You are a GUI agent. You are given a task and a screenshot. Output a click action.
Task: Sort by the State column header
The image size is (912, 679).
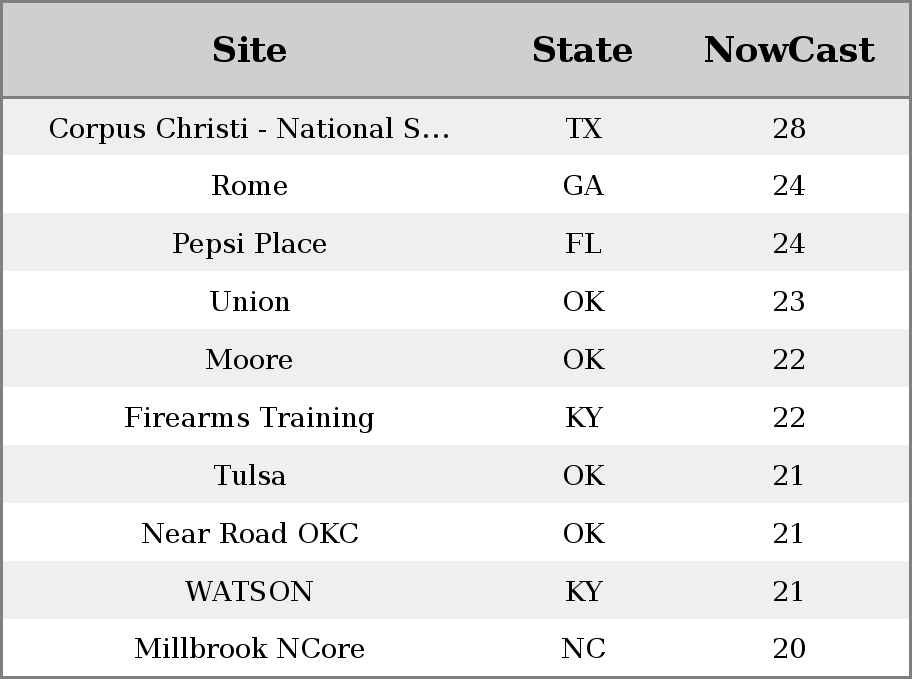coord(583,50)
